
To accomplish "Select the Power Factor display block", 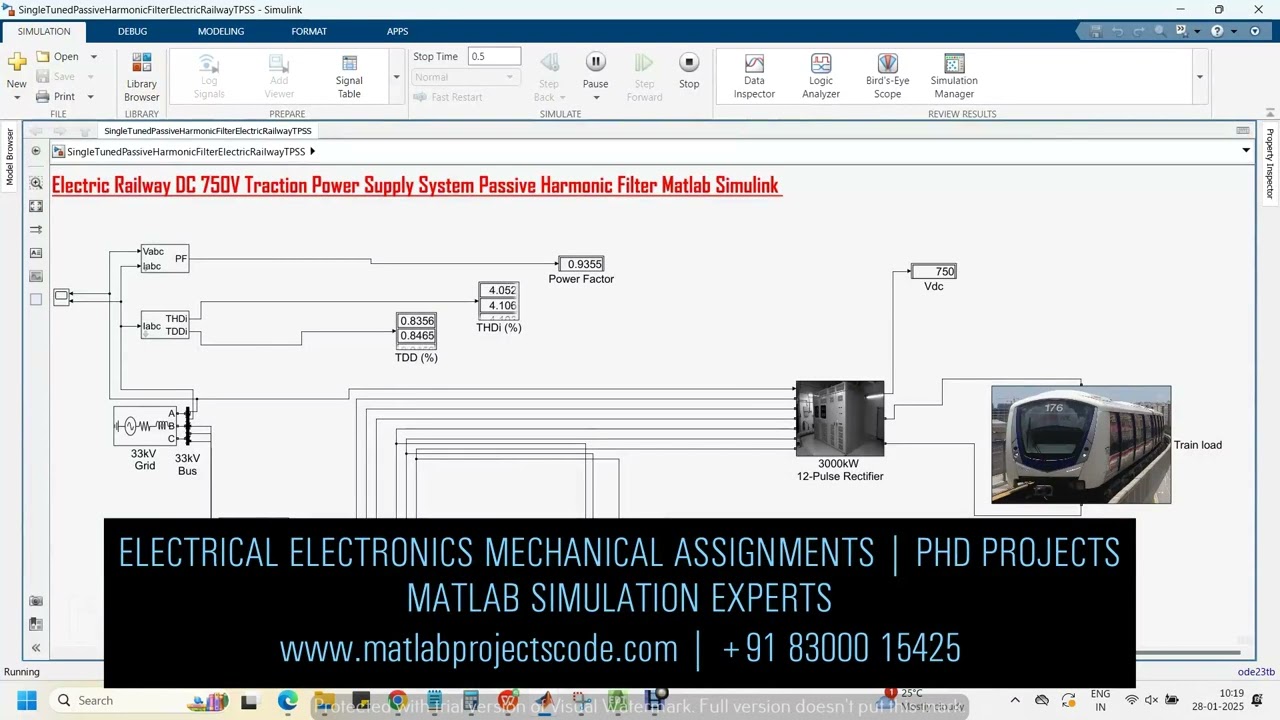I will 581,264.
